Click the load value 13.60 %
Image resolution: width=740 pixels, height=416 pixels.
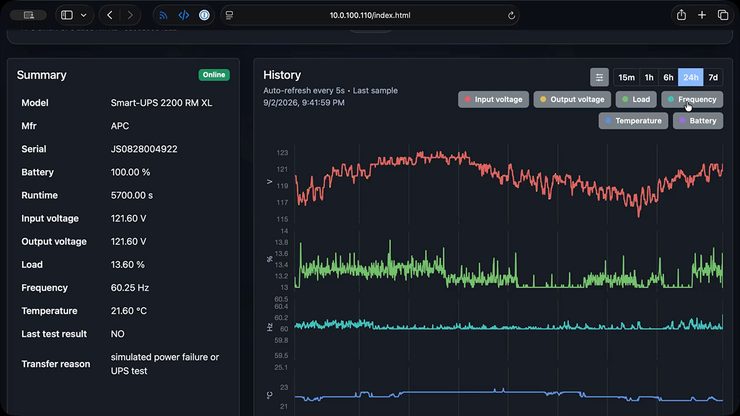pyautogui.click(x=127, y=265)
